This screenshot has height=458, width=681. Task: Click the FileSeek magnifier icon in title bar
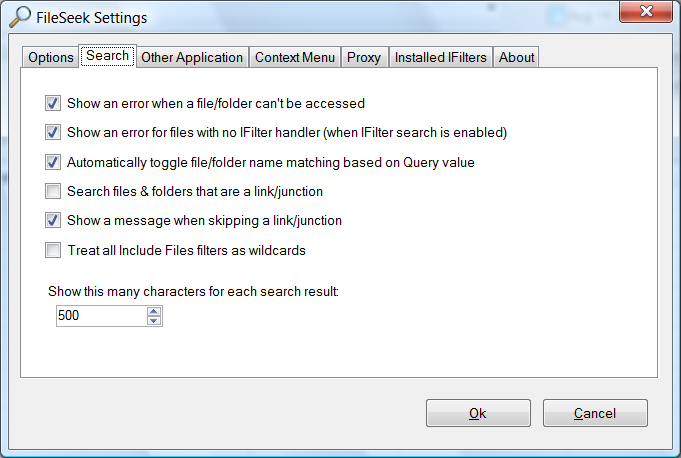(x=20, y=16)
